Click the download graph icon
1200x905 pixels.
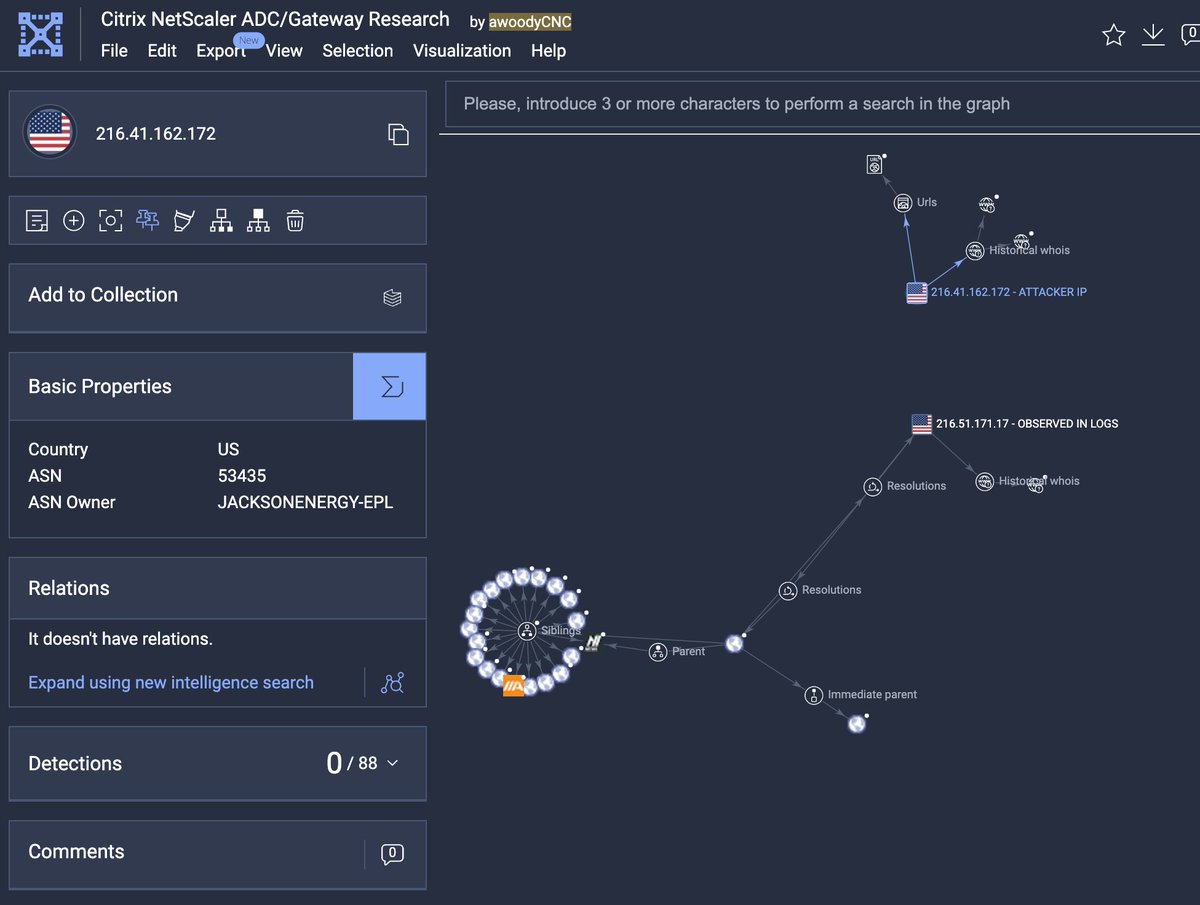coord(1153,35)
